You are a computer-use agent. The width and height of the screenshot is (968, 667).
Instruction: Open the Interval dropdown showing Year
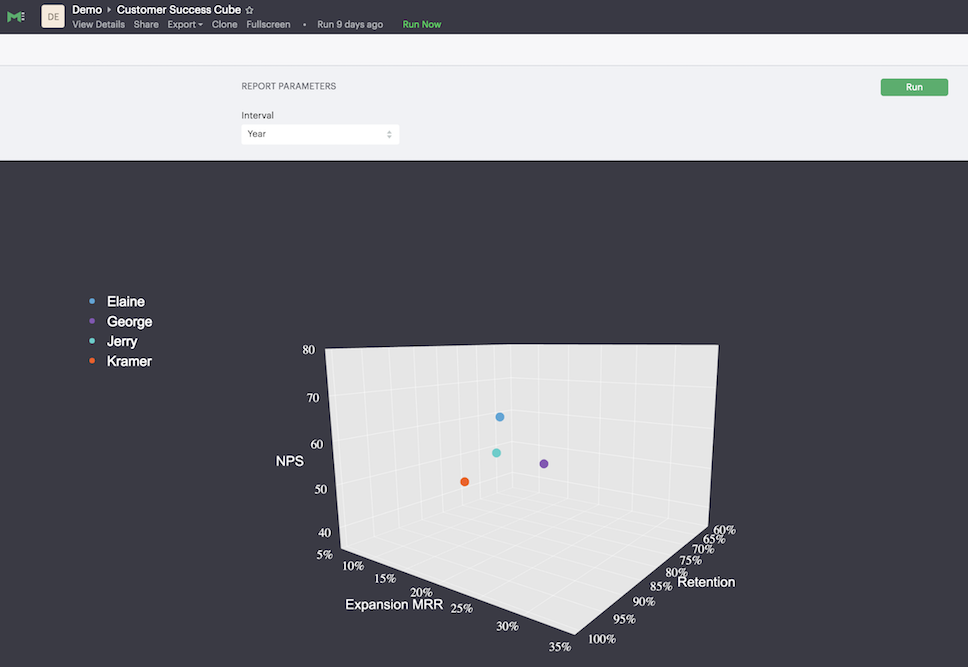[x=320, y=133]
